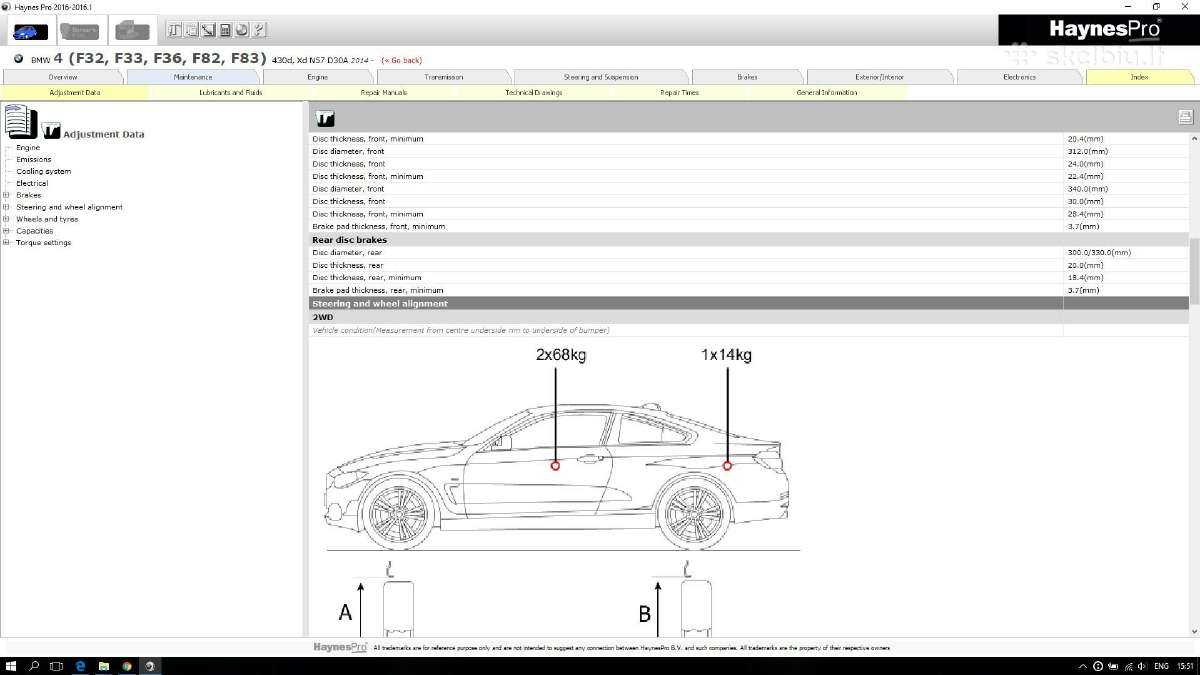Select the Repair Times sub-tab
This screenshot has width=1200, height=675.
pos(680,93)
